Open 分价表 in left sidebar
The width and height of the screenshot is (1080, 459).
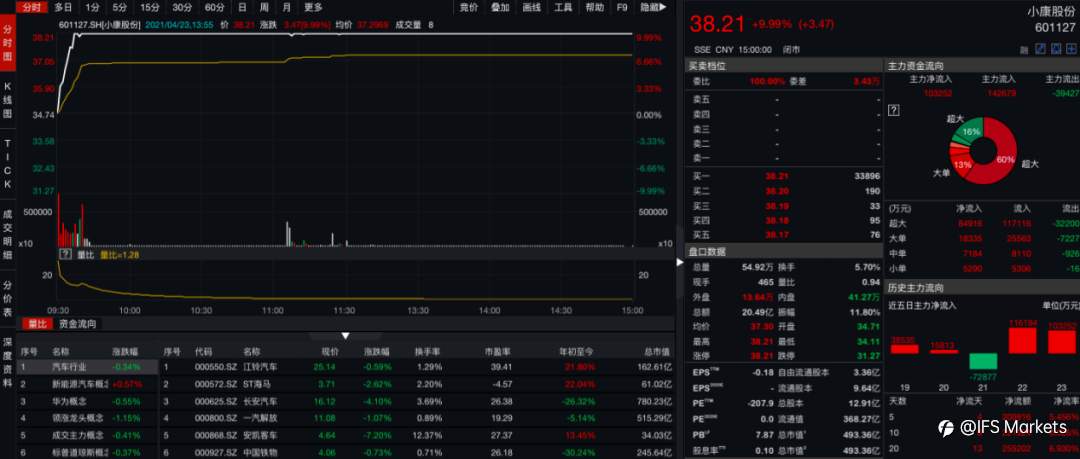tap(8, 298)
